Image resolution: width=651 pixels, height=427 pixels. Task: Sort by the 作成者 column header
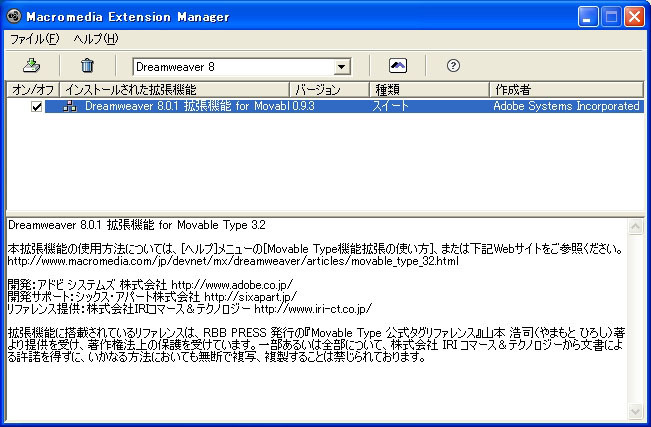[x=566, y=89]
